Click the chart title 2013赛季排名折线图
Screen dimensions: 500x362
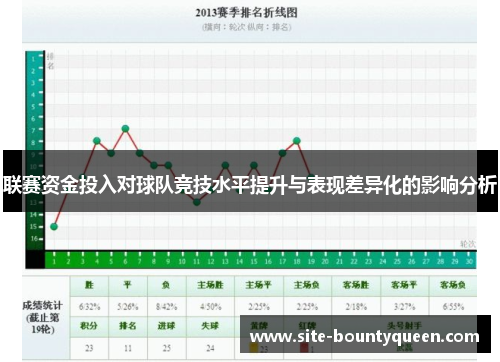click(x=246, y=13)
